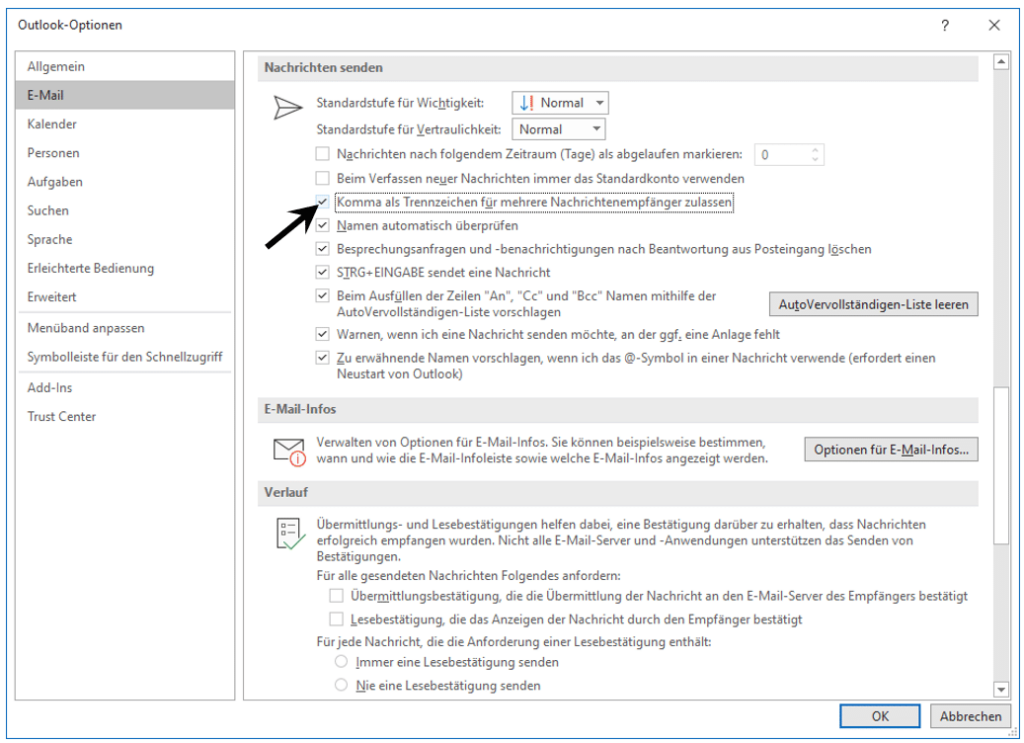Enable Lesebestätigung request checkbox

pyautogui.click(x=336, y=619)
